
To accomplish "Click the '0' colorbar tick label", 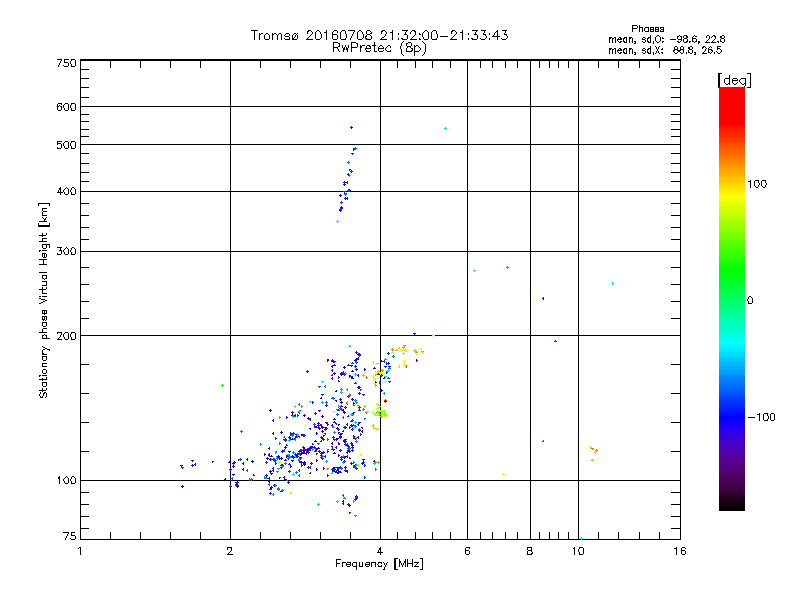I will 750,301.
